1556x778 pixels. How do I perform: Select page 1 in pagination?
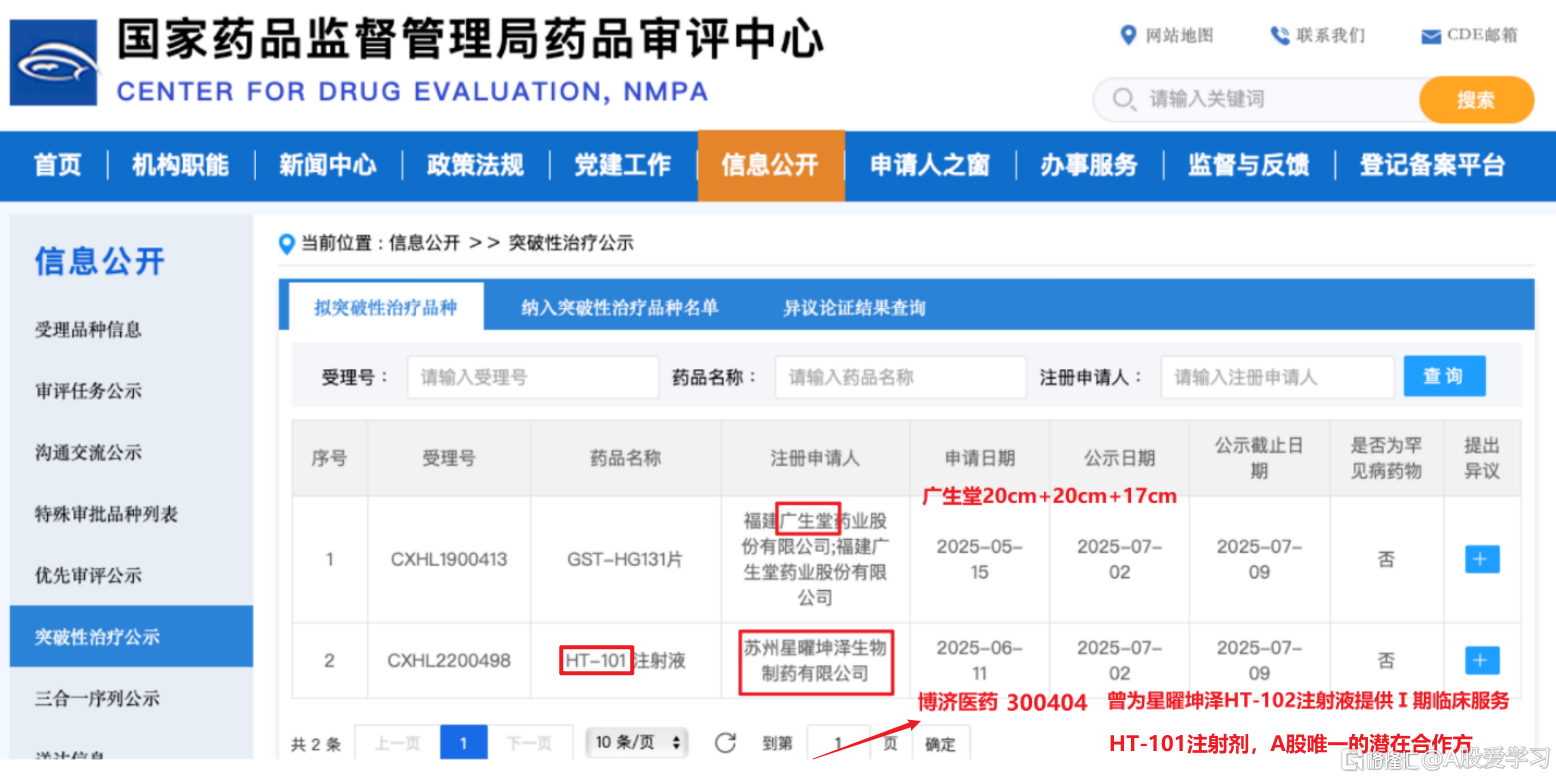point(462,743)
